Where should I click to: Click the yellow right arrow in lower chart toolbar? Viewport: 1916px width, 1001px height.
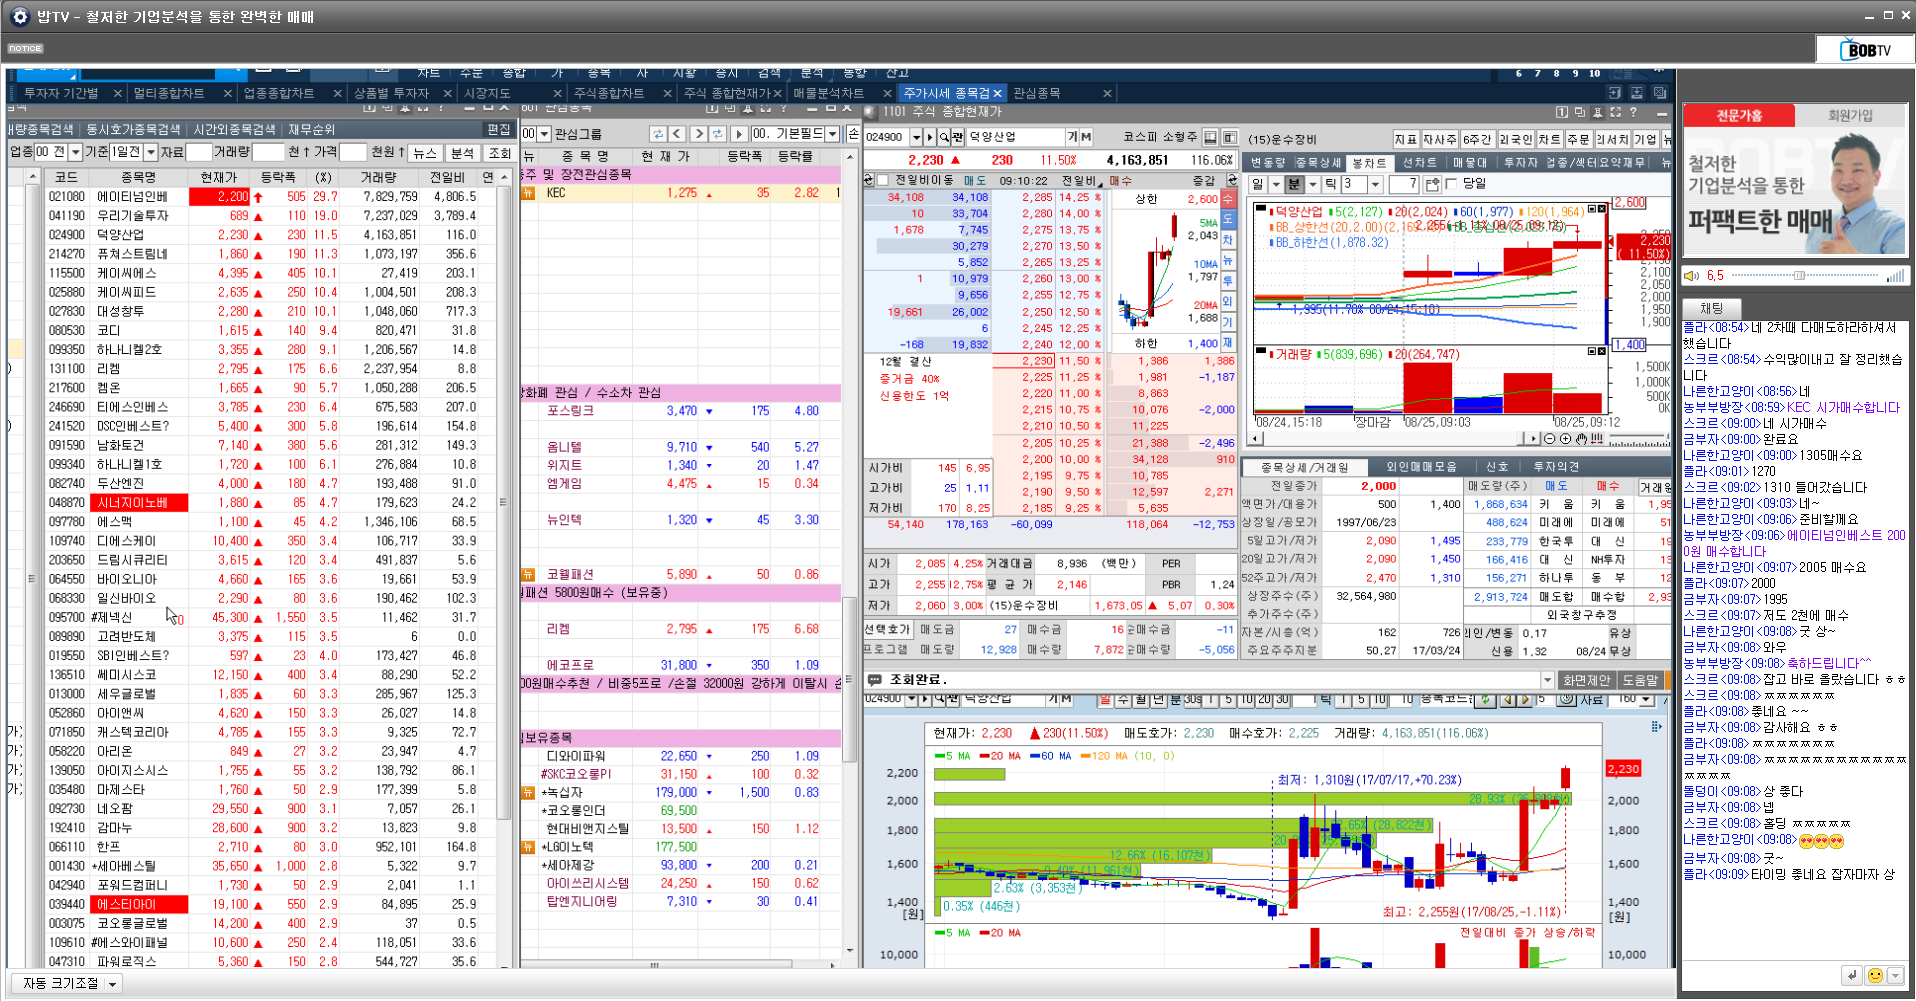point(1525,700)
